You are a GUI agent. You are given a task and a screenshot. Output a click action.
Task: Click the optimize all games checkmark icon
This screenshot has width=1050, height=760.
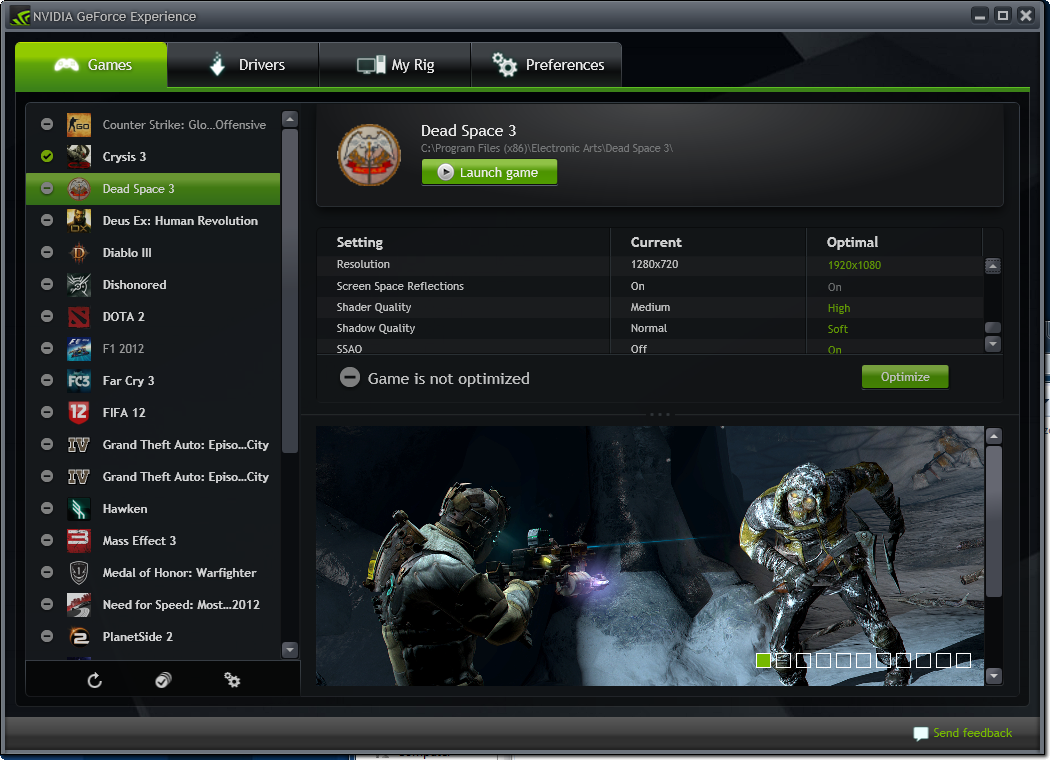pyautogui.click(x=163, y=680)
